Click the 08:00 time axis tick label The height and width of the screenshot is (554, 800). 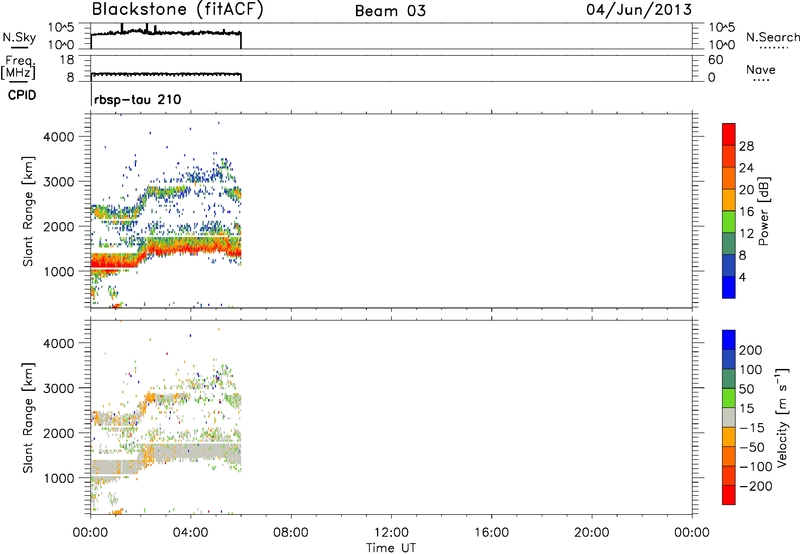tap(290, 533)
